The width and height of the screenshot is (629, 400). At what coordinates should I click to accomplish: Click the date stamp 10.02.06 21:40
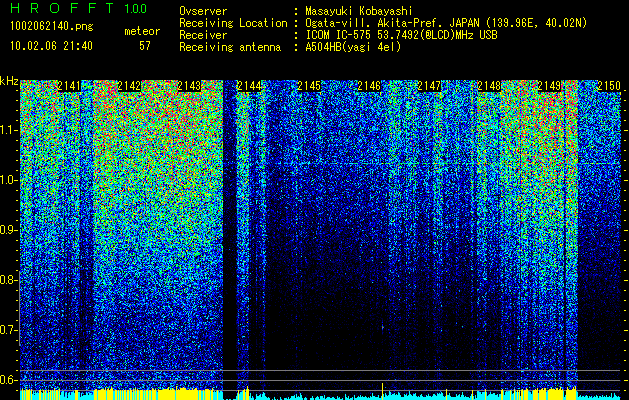51,46
